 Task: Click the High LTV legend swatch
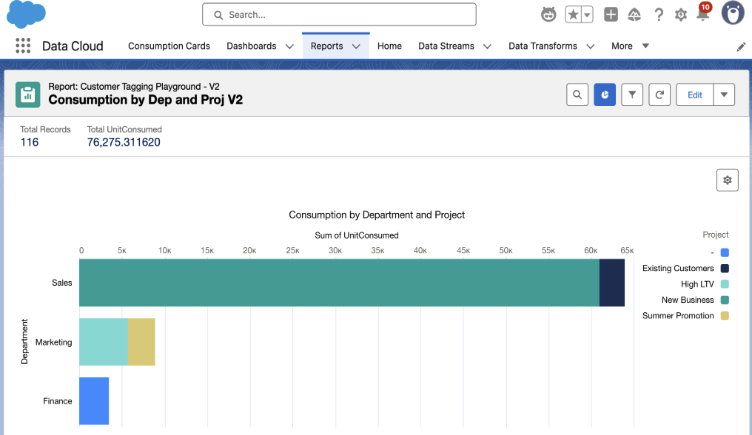click(725, 284)
